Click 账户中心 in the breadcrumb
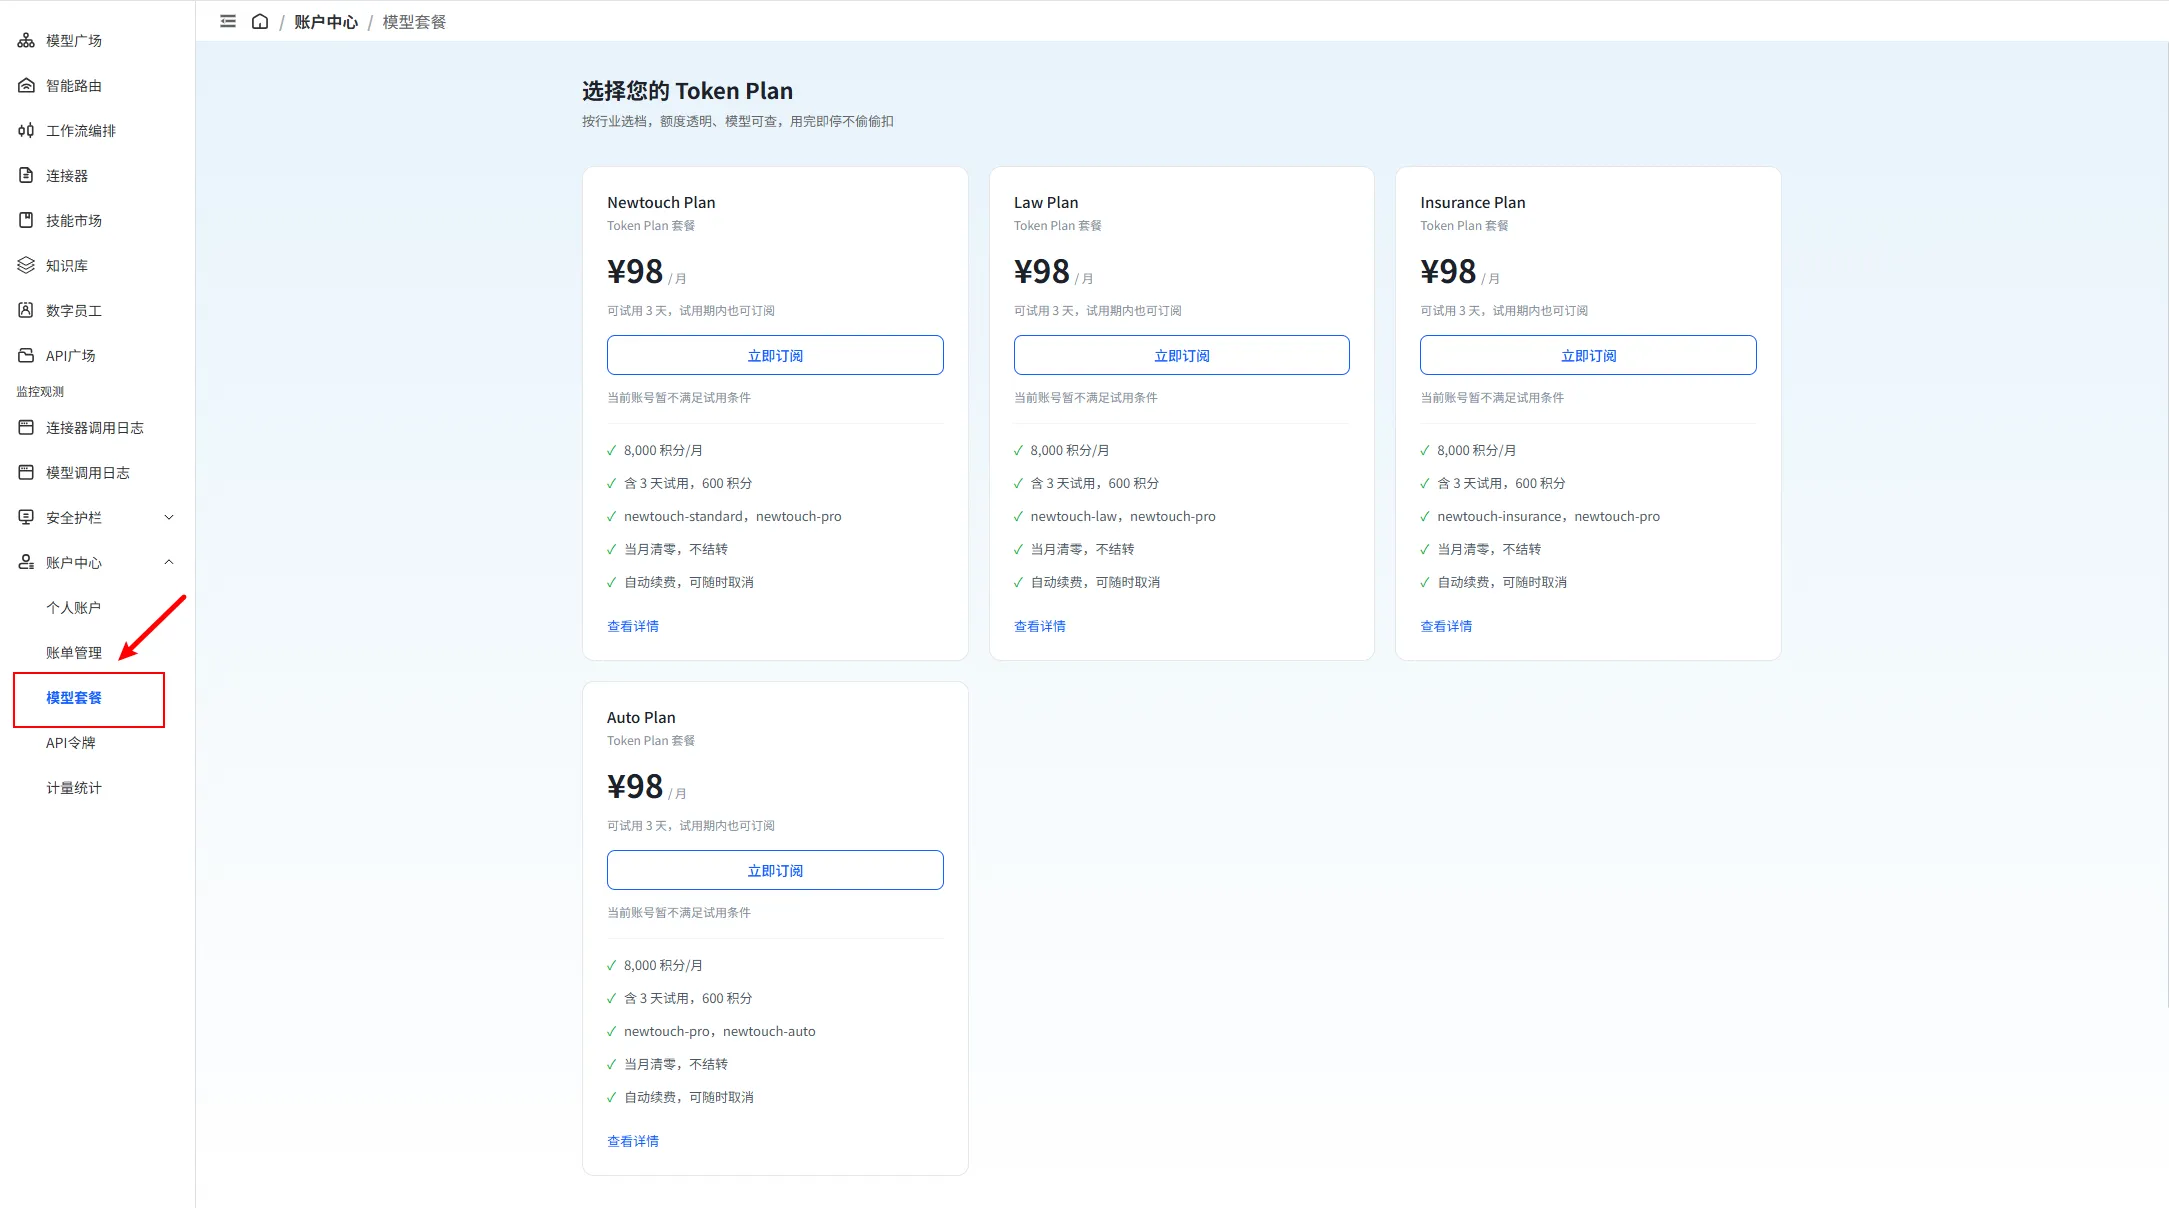 326,22
